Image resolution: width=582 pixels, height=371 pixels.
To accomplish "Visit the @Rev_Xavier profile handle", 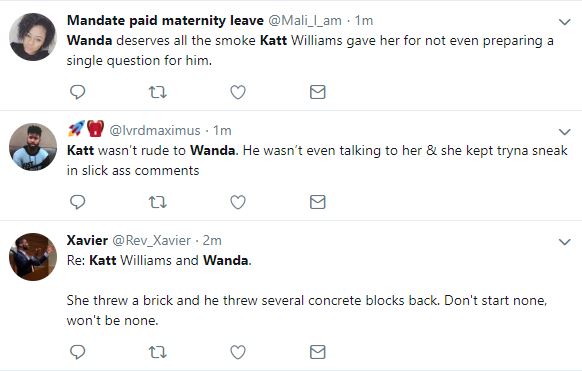I will pos(151,240).
